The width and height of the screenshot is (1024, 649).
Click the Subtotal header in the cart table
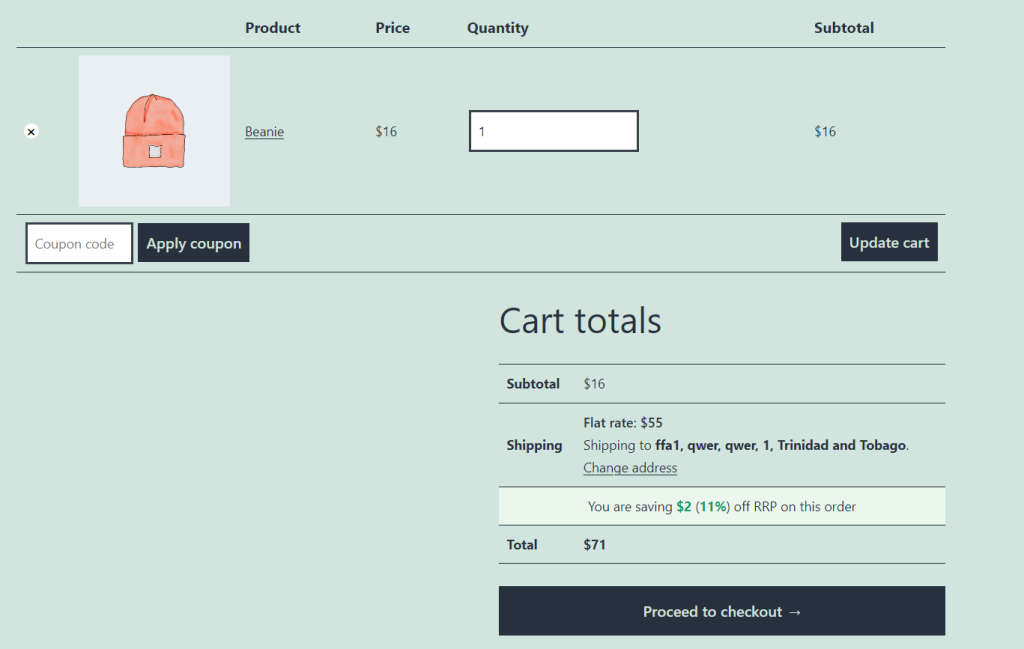click(x=843, y=28)
